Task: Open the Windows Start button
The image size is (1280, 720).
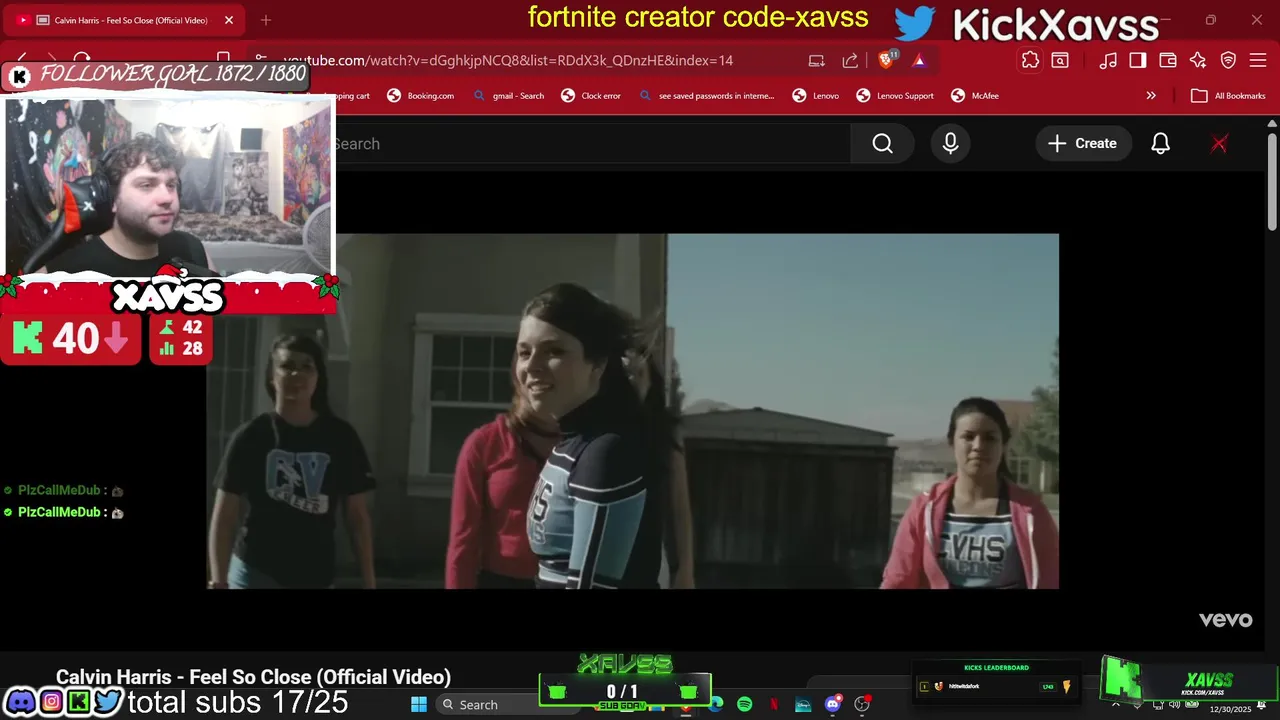Action: [x=418, y=705]
